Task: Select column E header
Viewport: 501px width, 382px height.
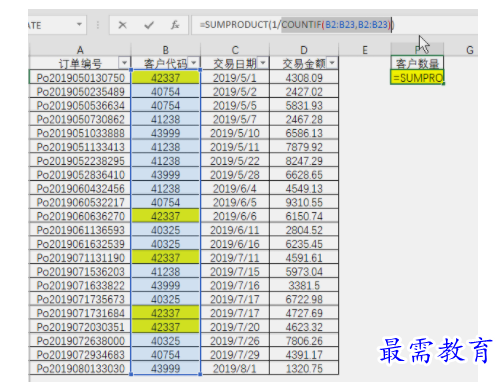Action: click(365, 50)
